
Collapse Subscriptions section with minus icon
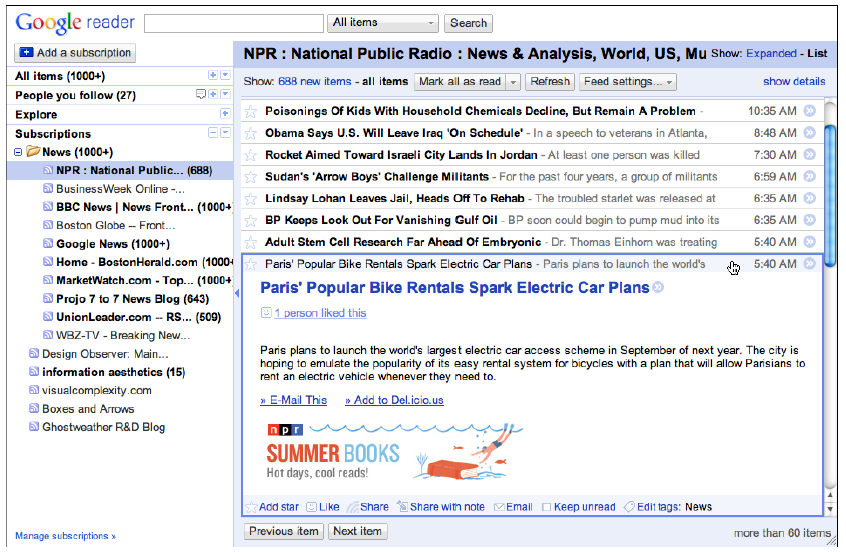pyautogui.click(x=213, y=133)
